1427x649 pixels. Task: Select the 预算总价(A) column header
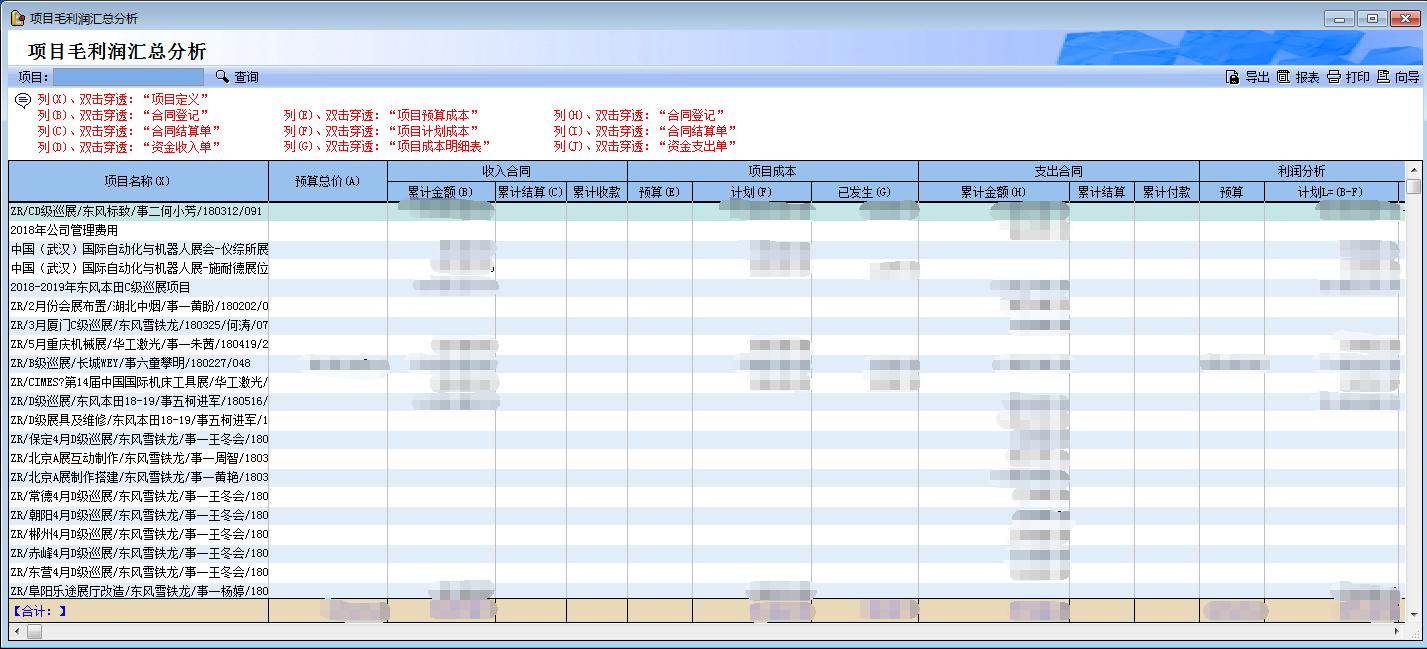[x=327, y=181]
